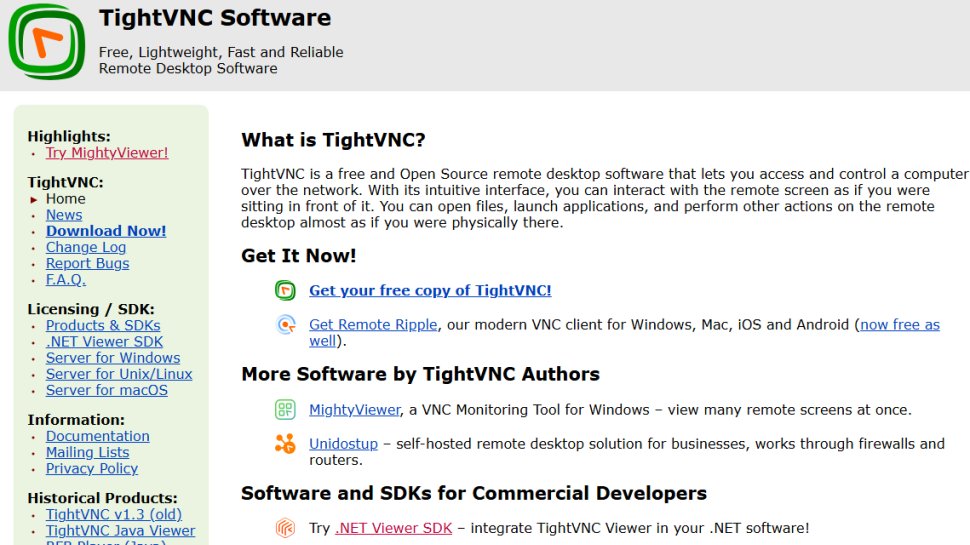This screenshot has height=545, width=970.
Task: Click the Historical Products: sidebar heading
Action: [x=102, y=498]
